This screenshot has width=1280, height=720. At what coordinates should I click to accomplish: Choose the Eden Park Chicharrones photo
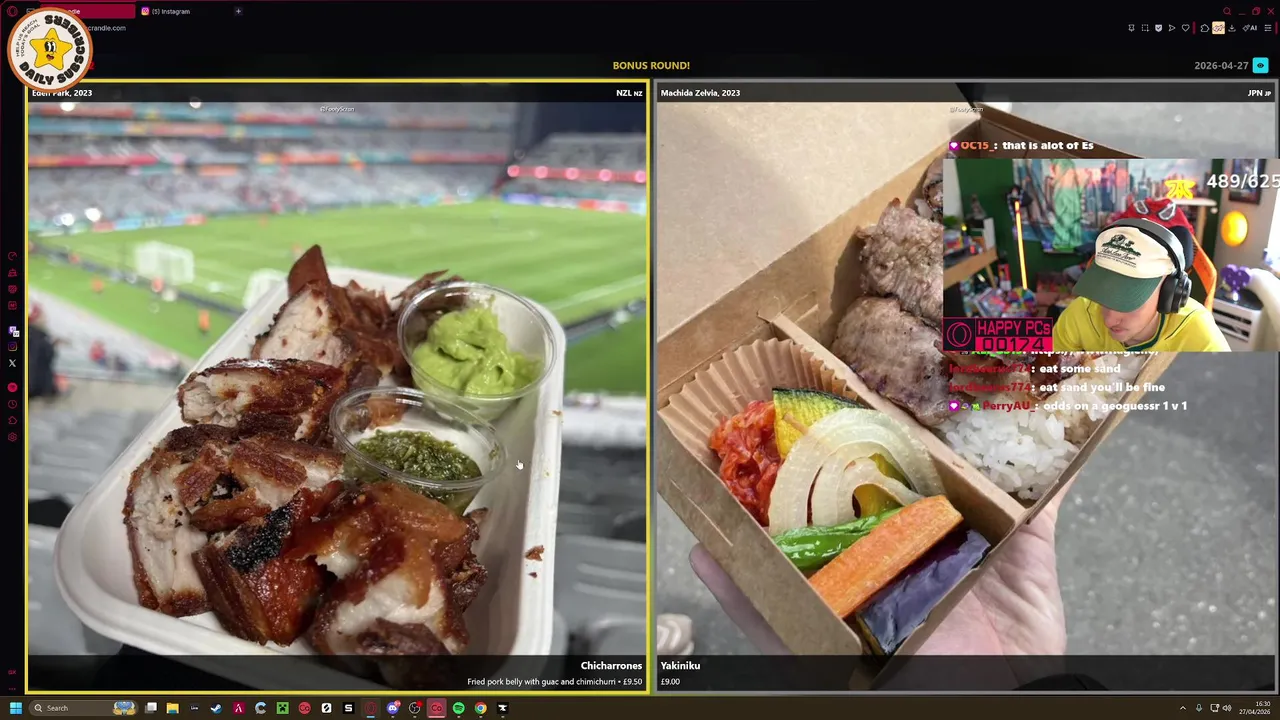click(337, 385)
